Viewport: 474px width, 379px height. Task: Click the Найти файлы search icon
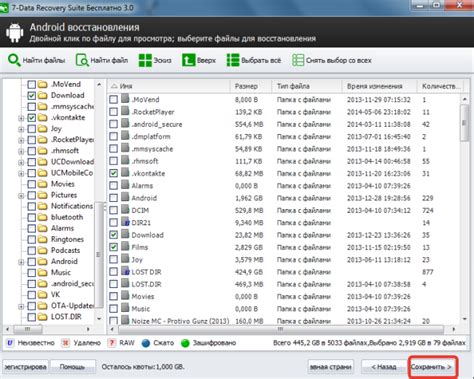(14, 60)
